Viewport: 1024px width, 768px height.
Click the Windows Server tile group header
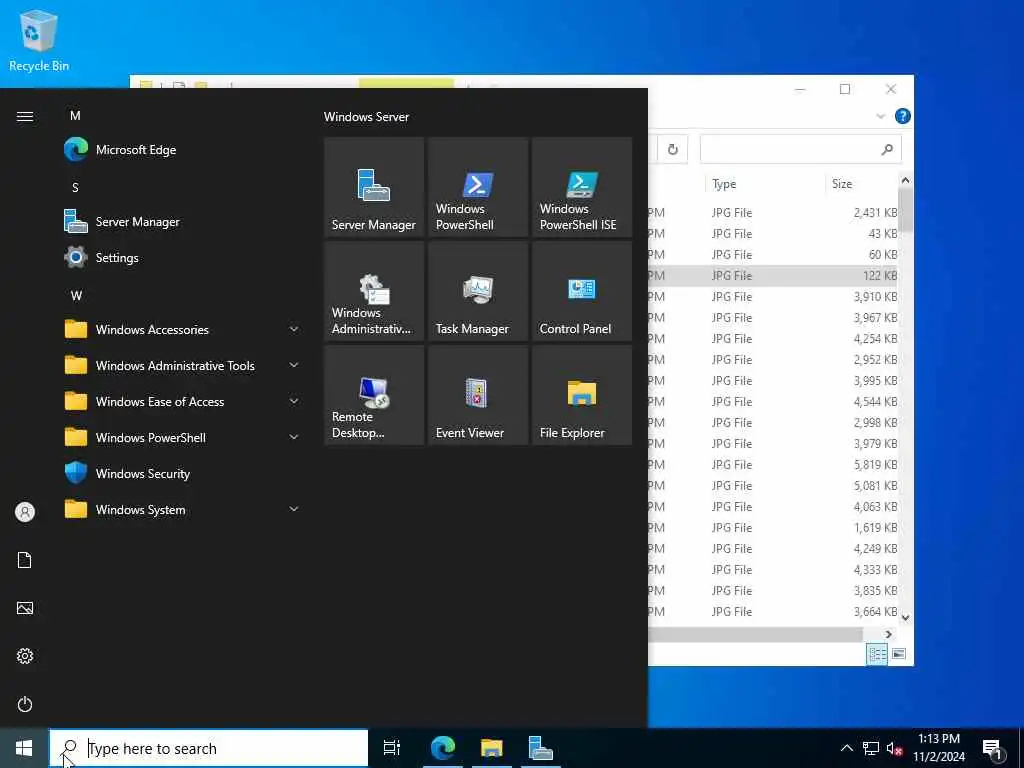coord(366,116)
